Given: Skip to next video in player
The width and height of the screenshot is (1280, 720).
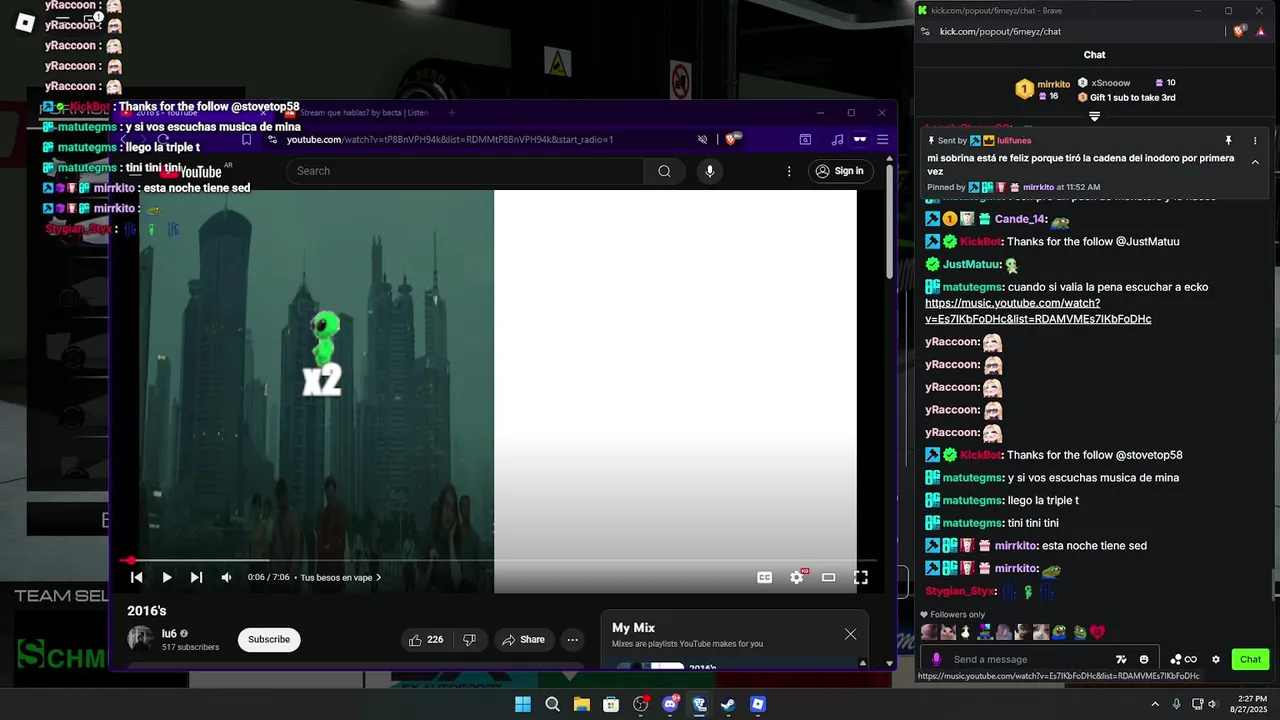Looking at the screenshot, I should [x=196, y=577].
